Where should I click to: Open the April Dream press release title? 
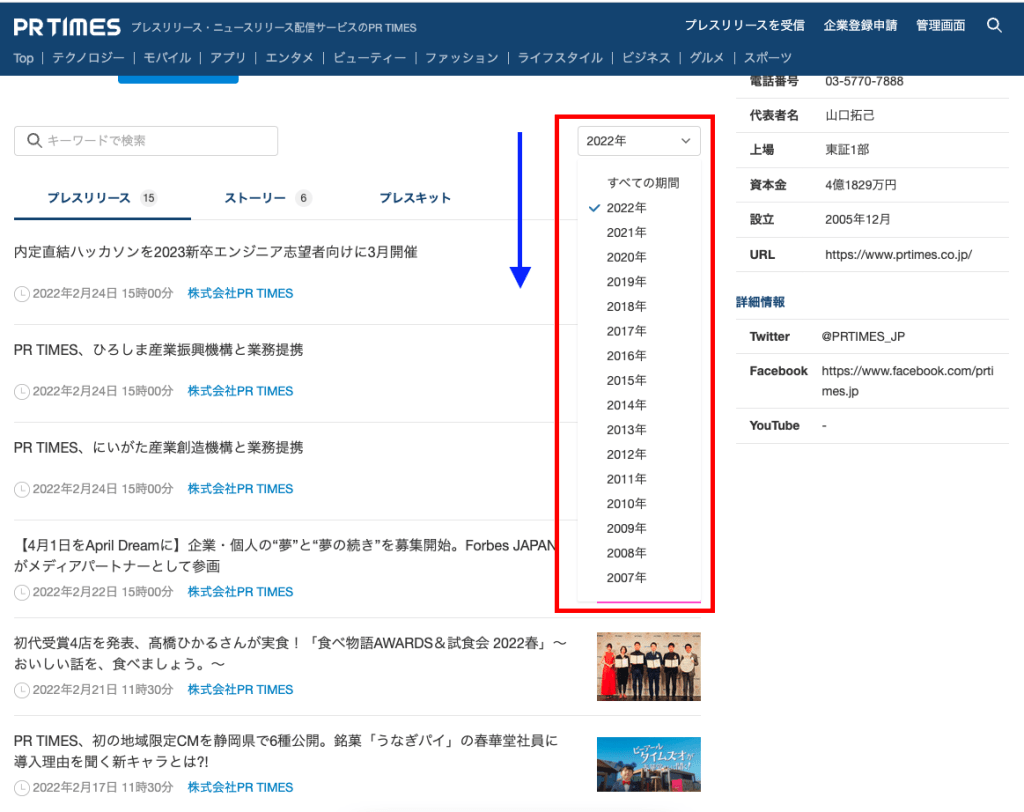(285, 556)
